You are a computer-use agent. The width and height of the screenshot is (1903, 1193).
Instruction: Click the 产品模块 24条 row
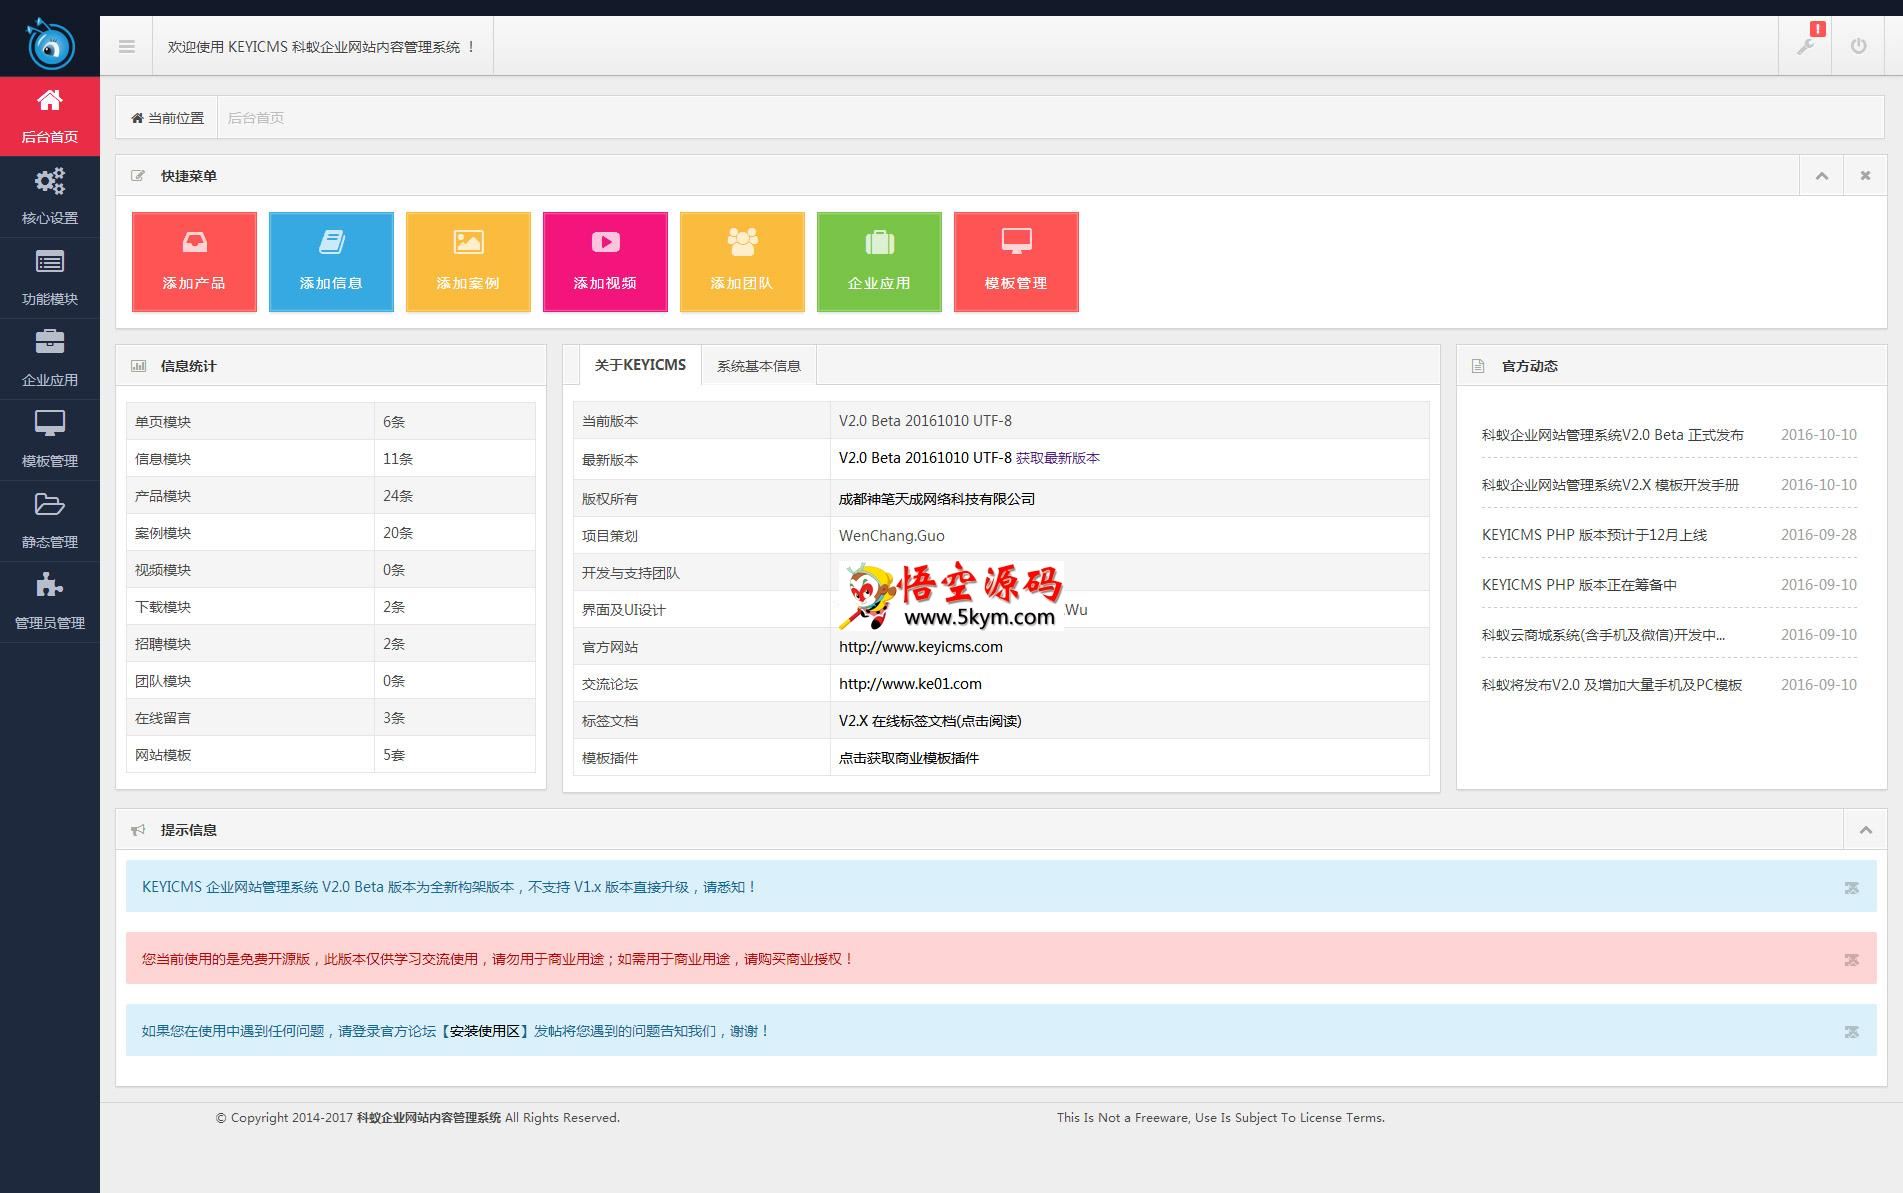[x=331, y=496]
